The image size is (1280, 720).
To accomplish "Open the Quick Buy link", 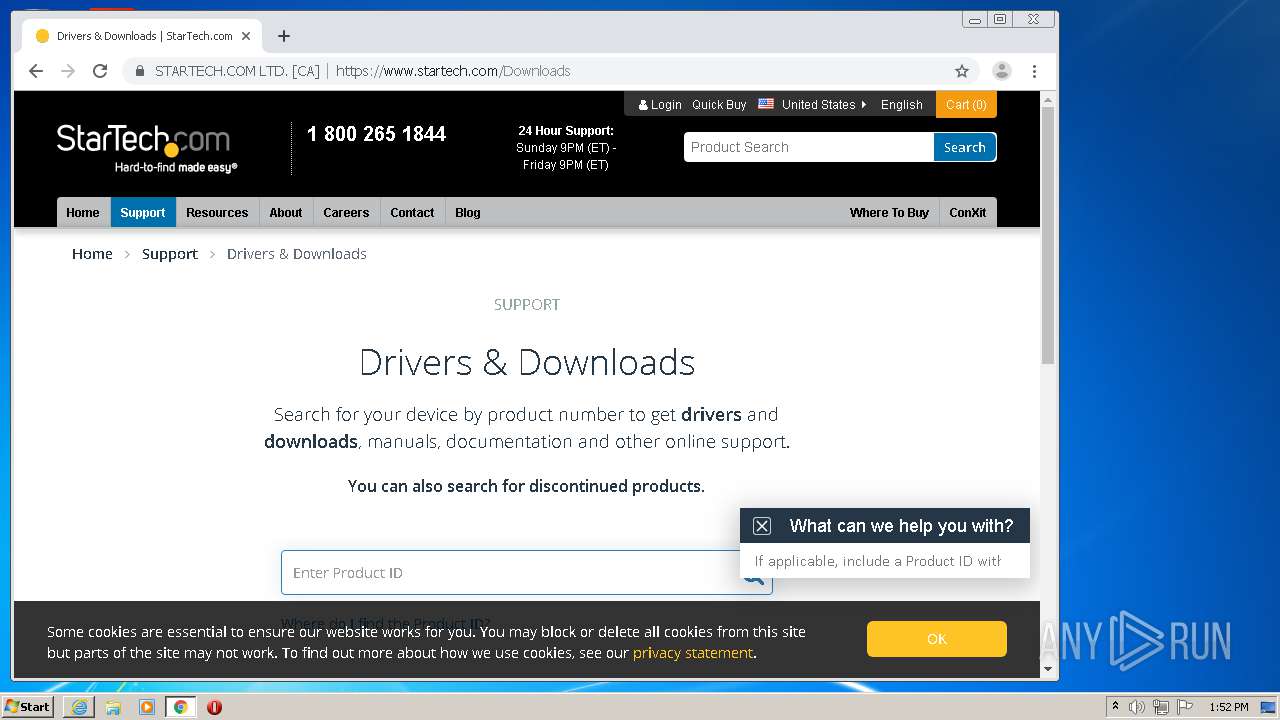I will tap(719, 104).
